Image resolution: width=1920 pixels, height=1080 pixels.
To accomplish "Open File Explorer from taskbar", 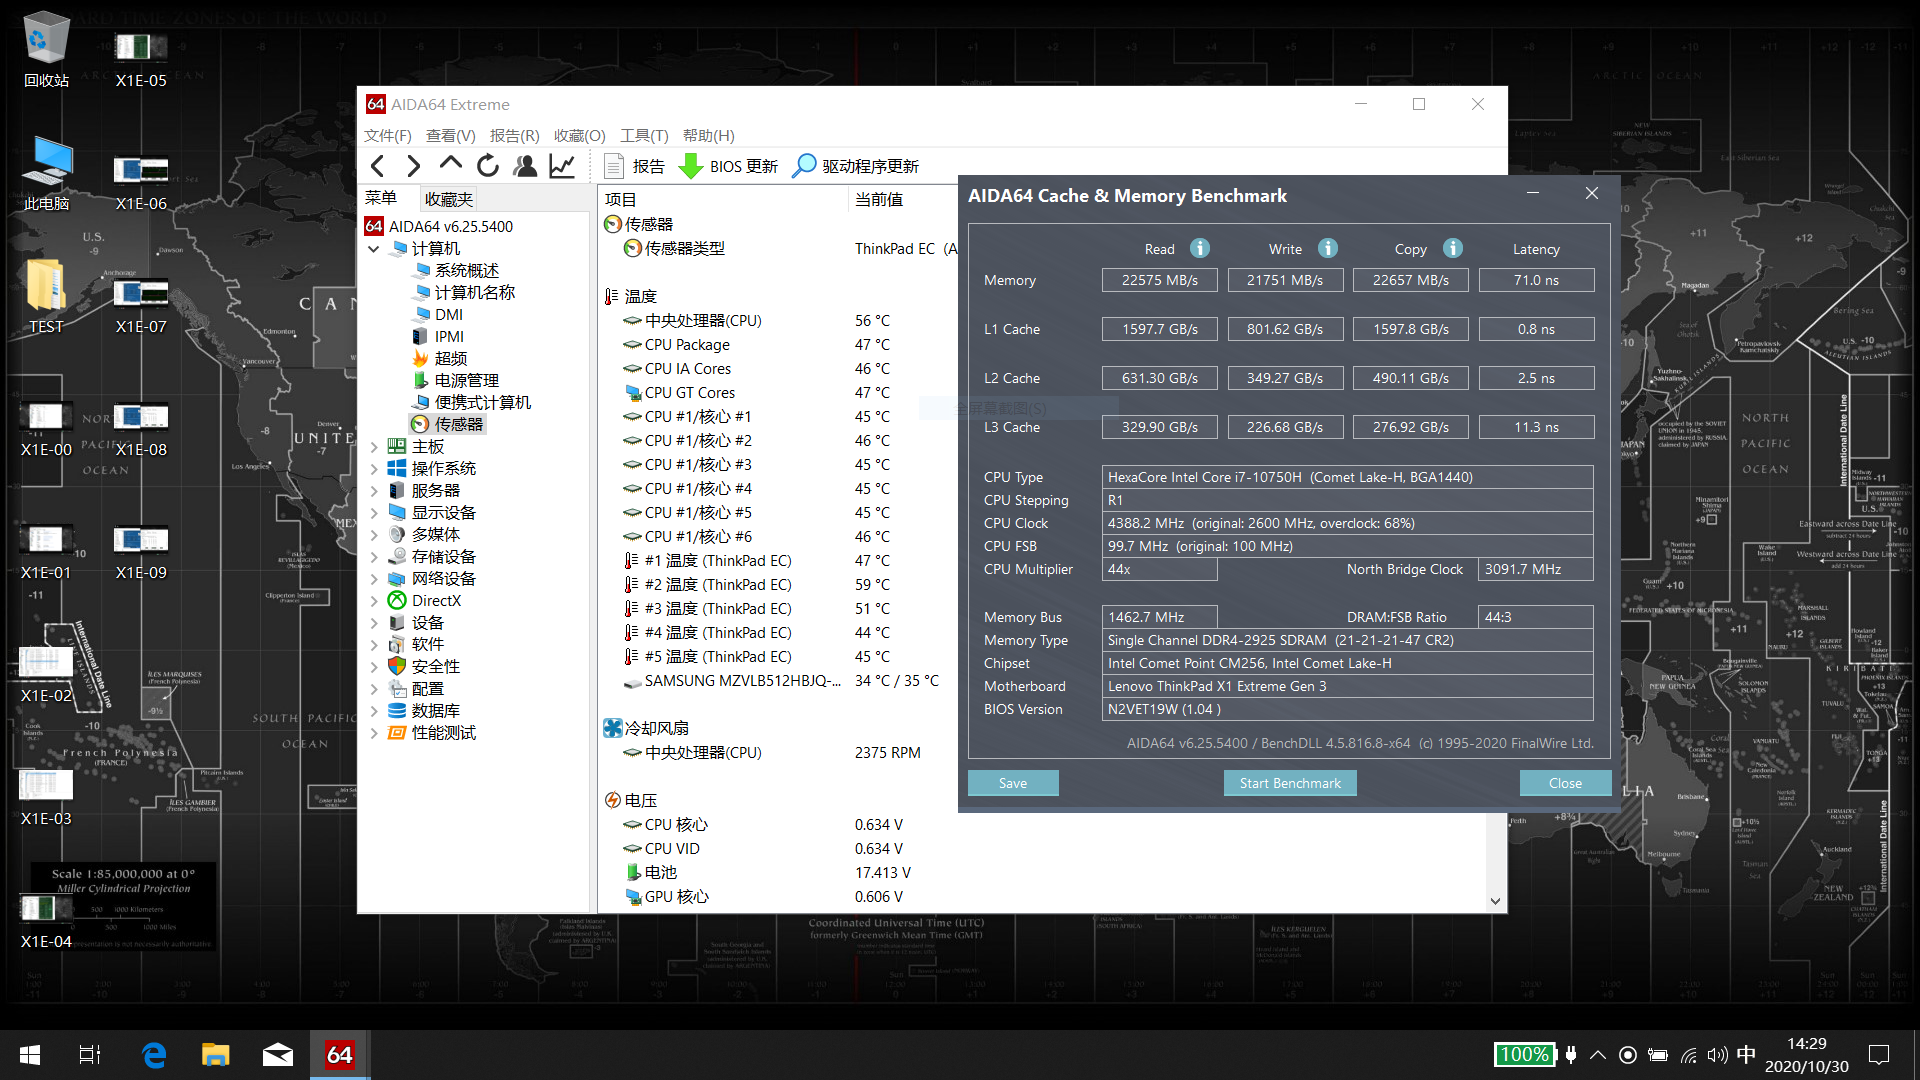I will (215, 1055).
